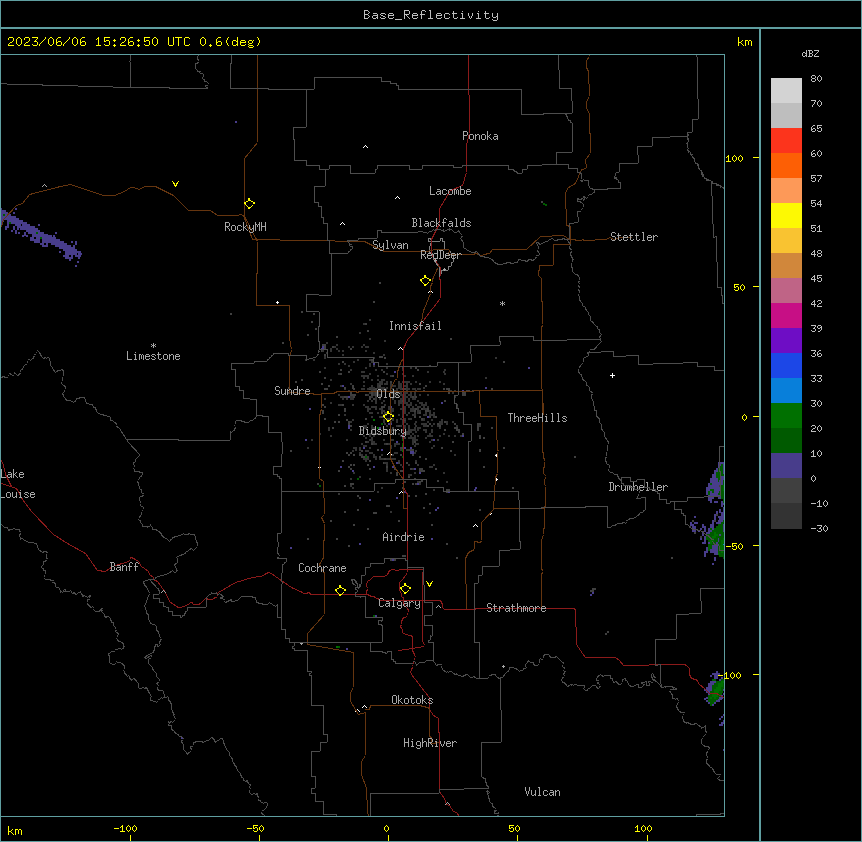Click the white plus marker north of Drumheller

coord(612,375)
